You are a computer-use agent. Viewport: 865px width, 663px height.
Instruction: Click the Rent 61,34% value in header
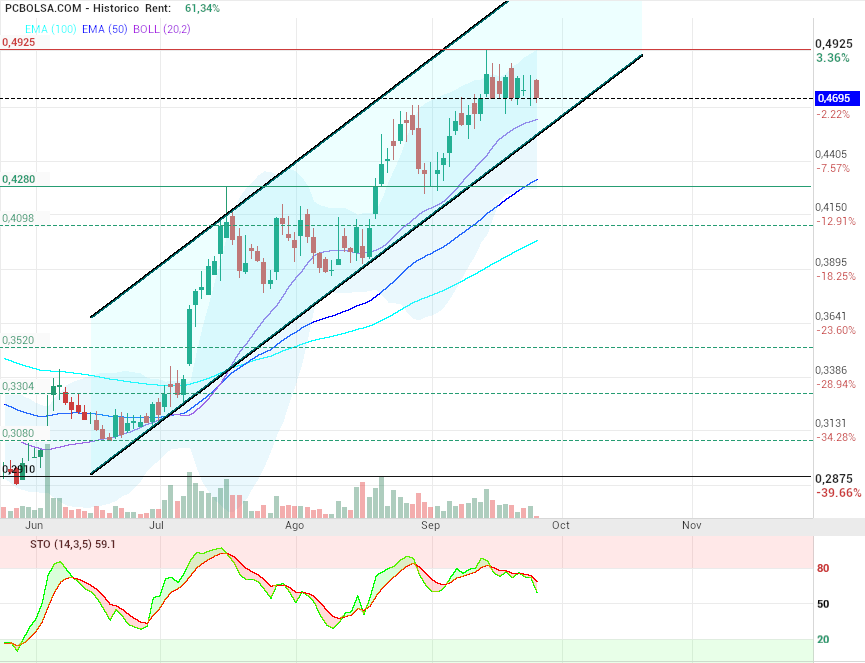[202, 8]
